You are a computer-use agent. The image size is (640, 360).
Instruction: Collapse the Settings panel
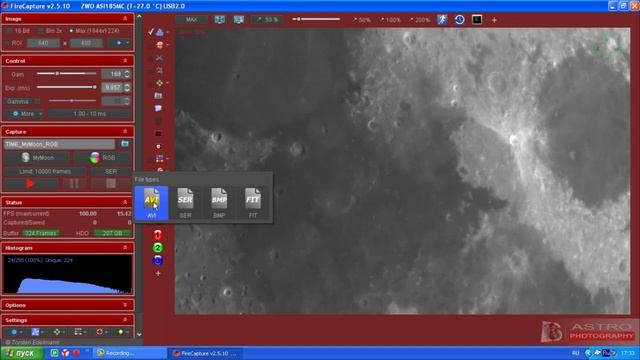click(x=125, y=320)
